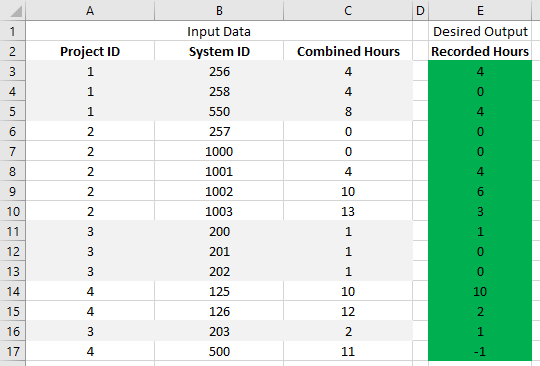Click System ID cell 1002
This screenshot has height=366, width=540.
[x=219, y=191]
